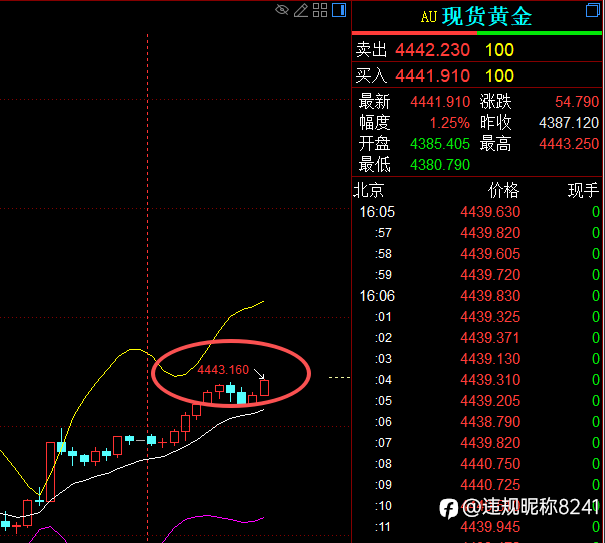The width and height of the screenshot is (605, 543).
Task: Click the 价格 column header
Action: click(x=503, y=190)
